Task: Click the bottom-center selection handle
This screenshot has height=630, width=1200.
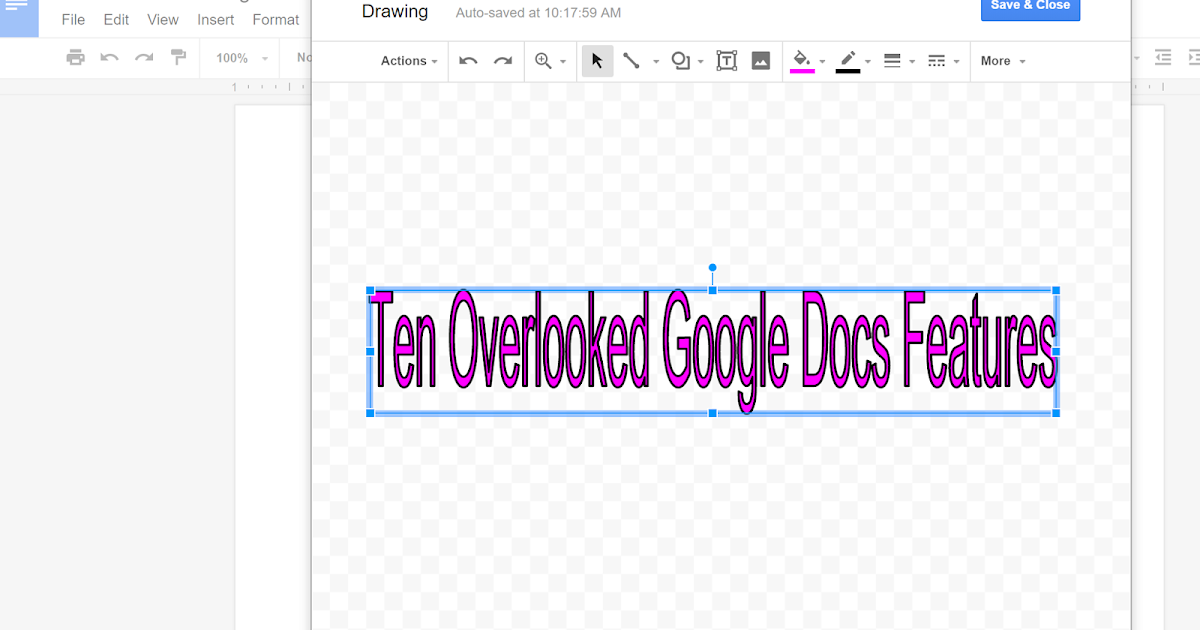Action: point(713,413)
